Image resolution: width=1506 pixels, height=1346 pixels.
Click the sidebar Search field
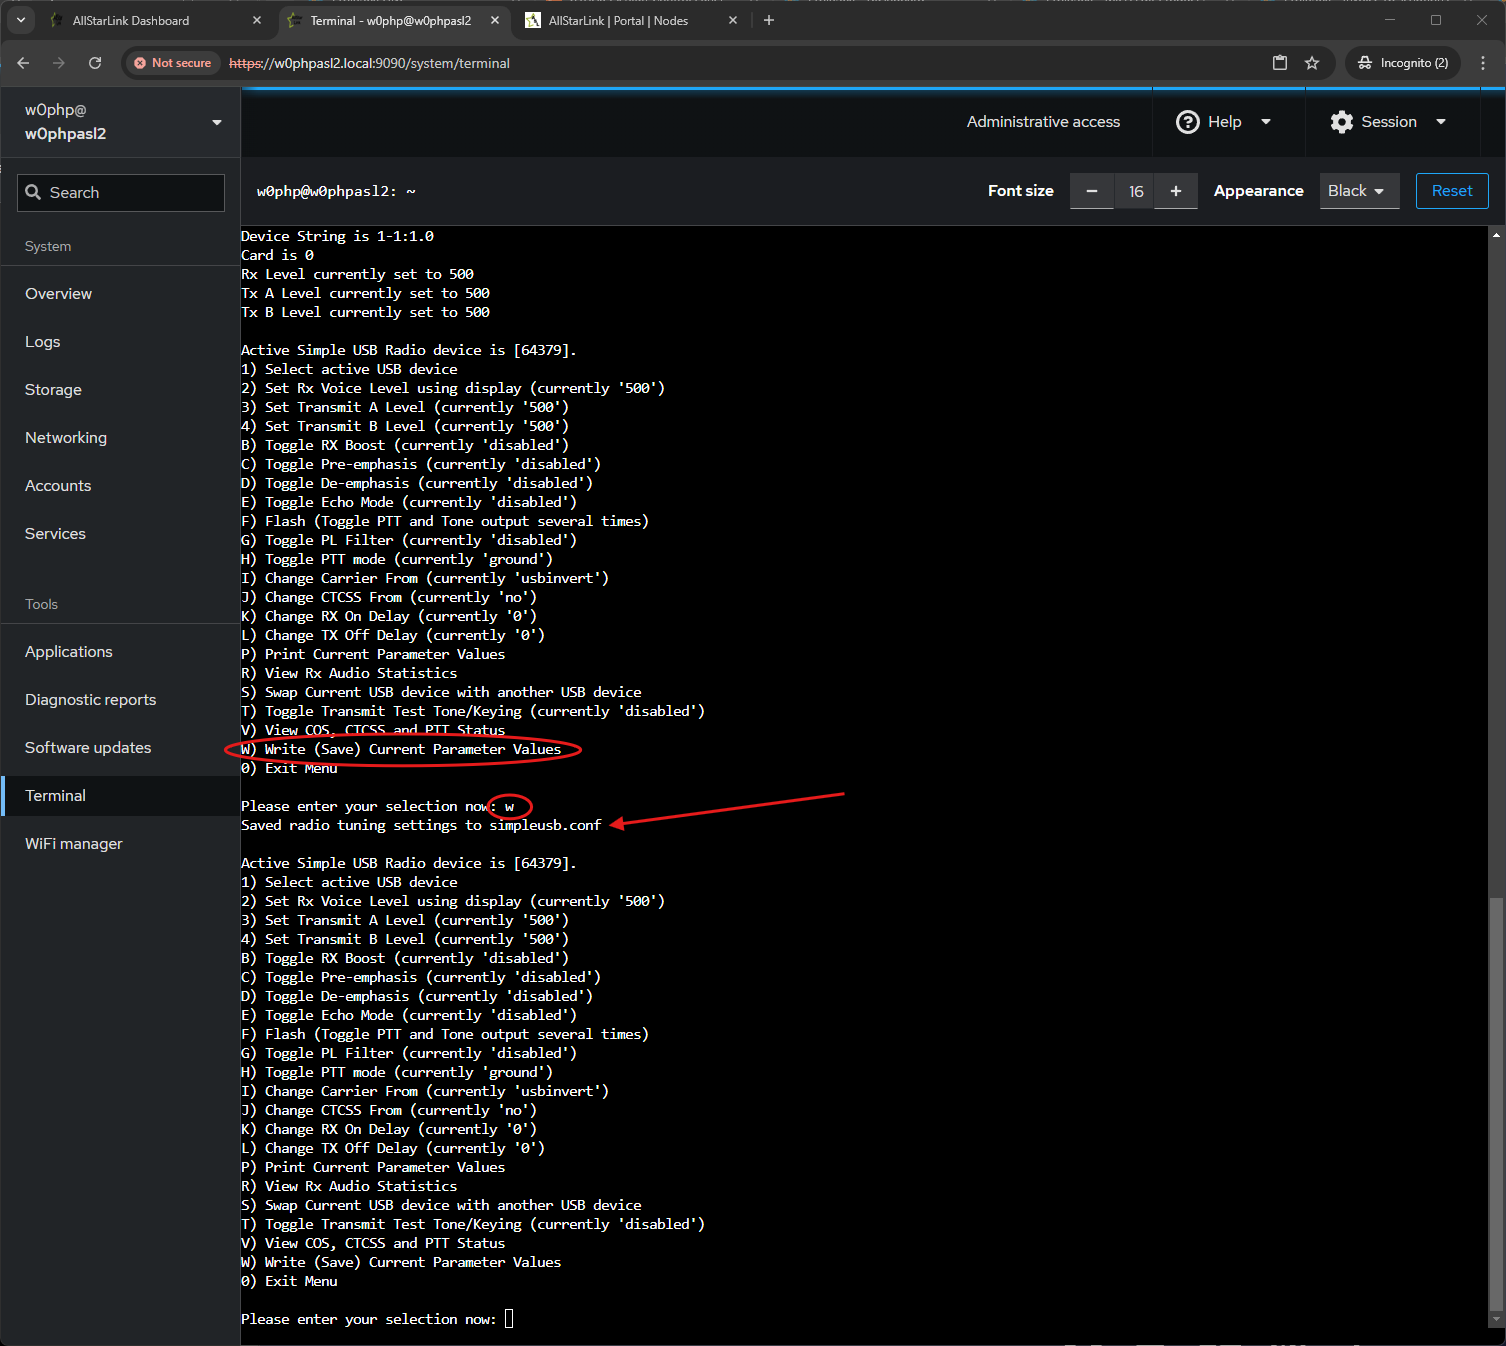coord(121,193)
